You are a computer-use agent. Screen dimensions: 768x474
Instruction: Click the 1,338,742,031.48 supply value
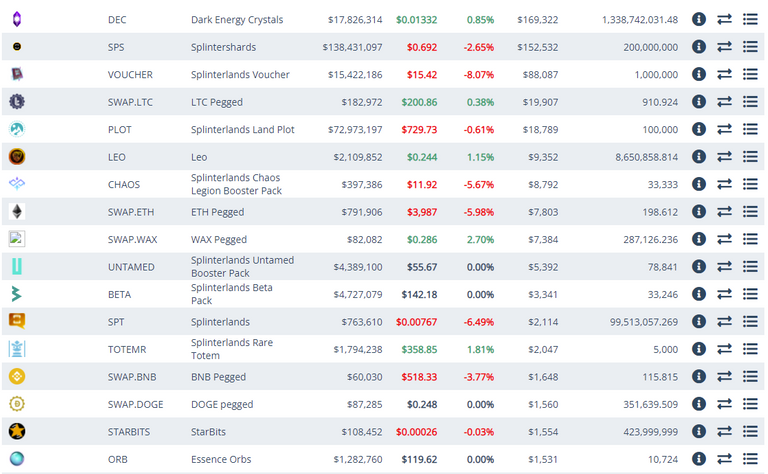pyautogui.click(x=640, y=20)
